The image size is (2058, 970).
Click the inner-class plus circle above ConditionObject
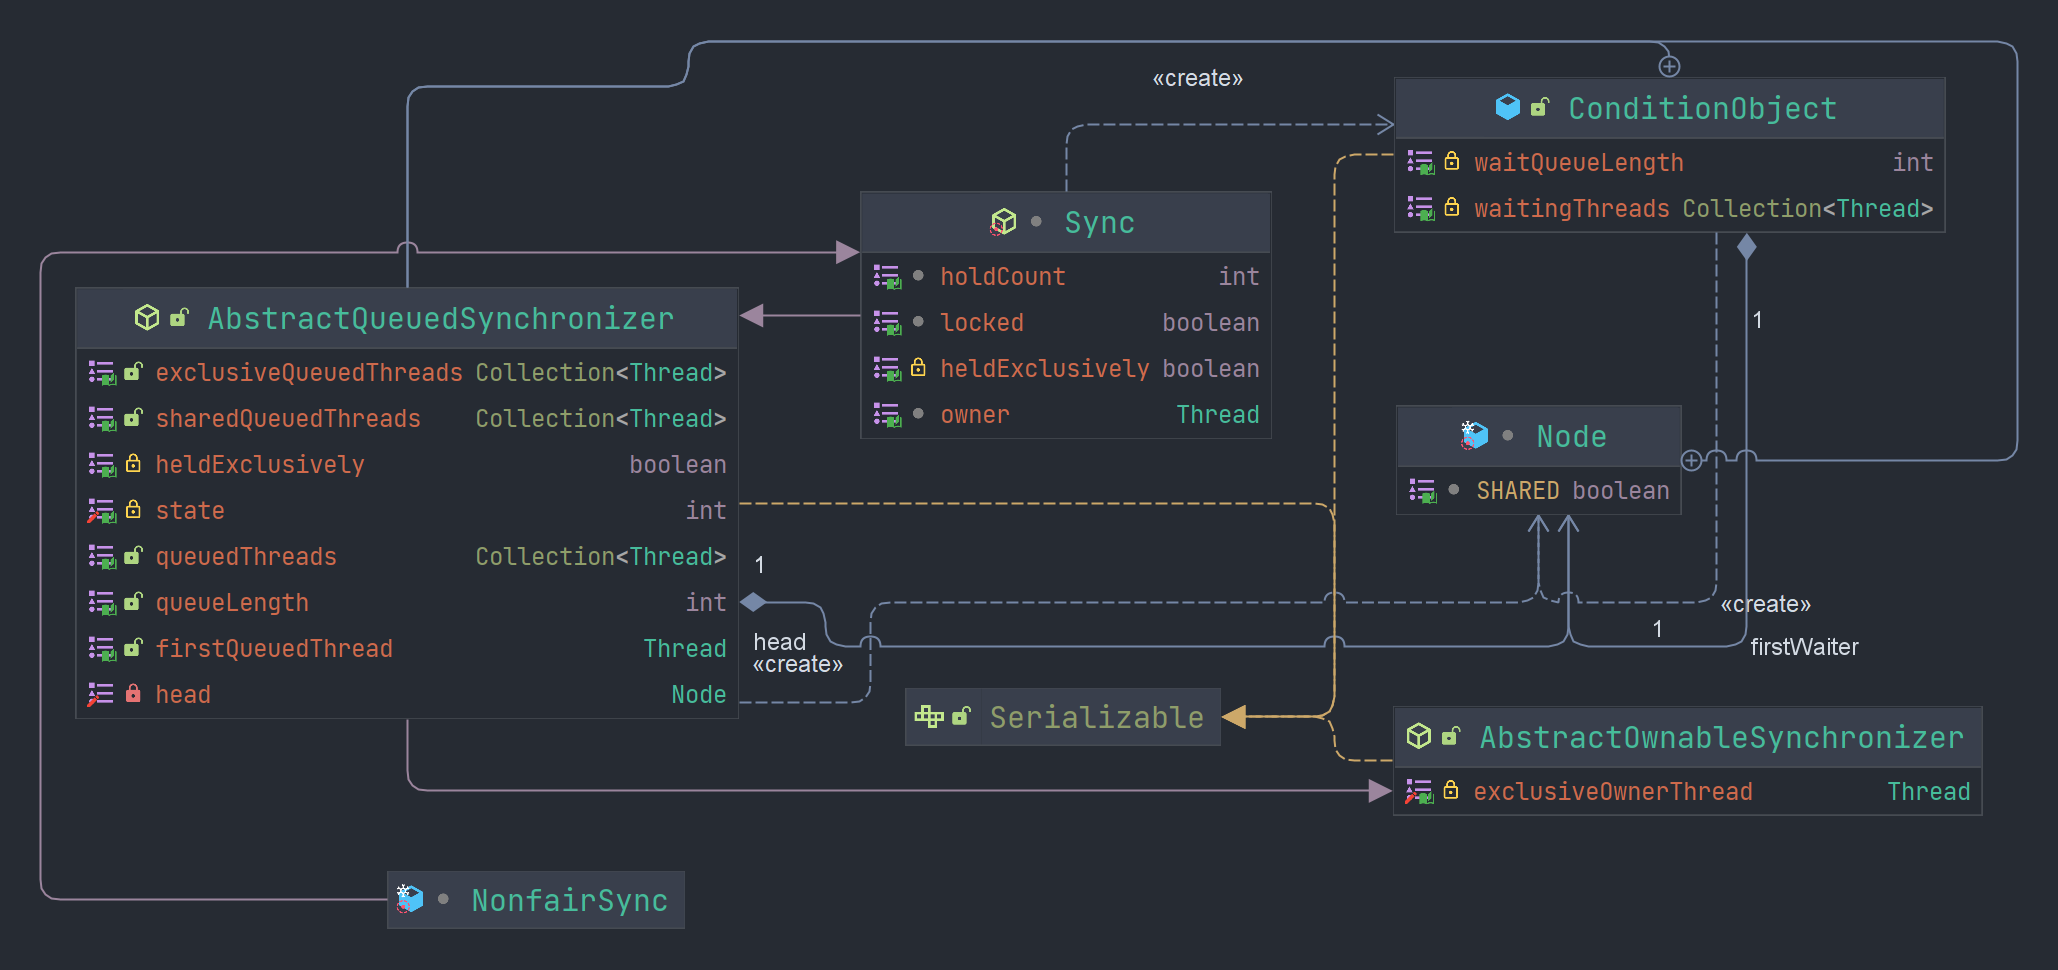click(1669, 66)
